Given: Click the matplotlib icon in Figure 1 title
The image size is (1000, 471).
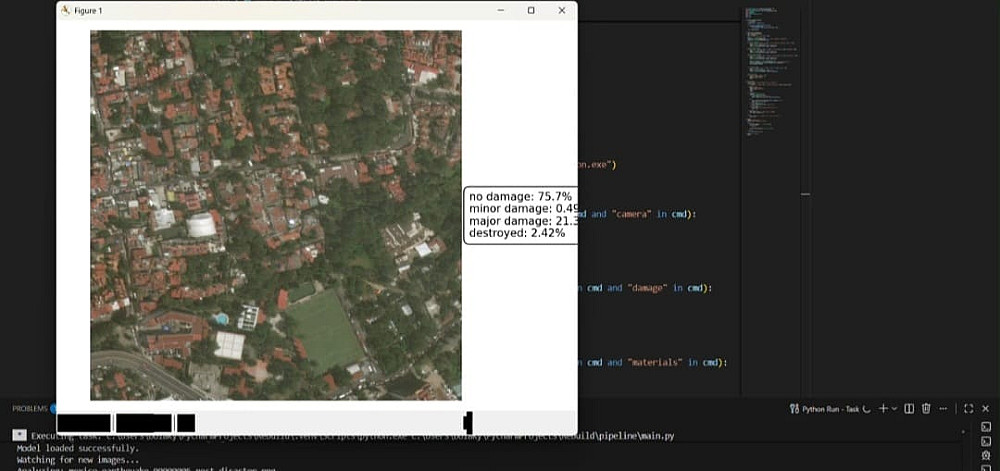Looking at the screenshot, I should point(65,11).
